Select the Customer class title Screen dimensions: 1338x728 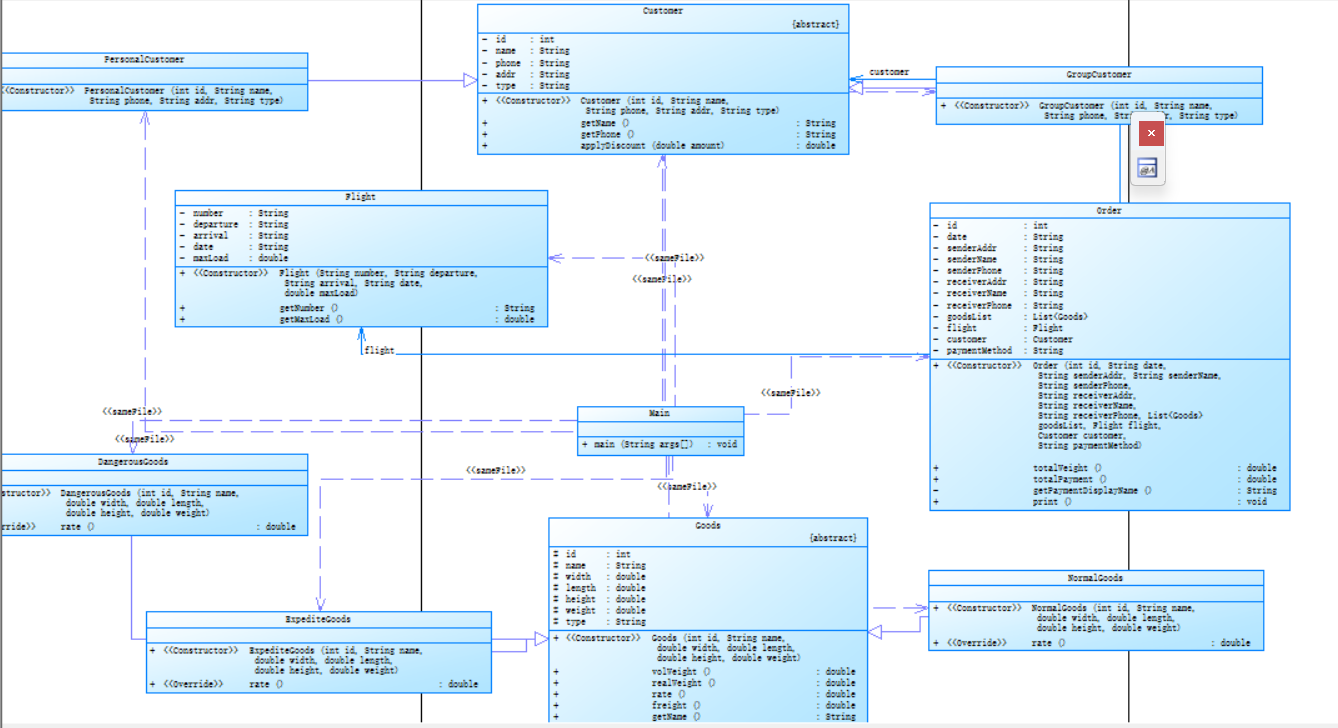(x=663, y=11)
